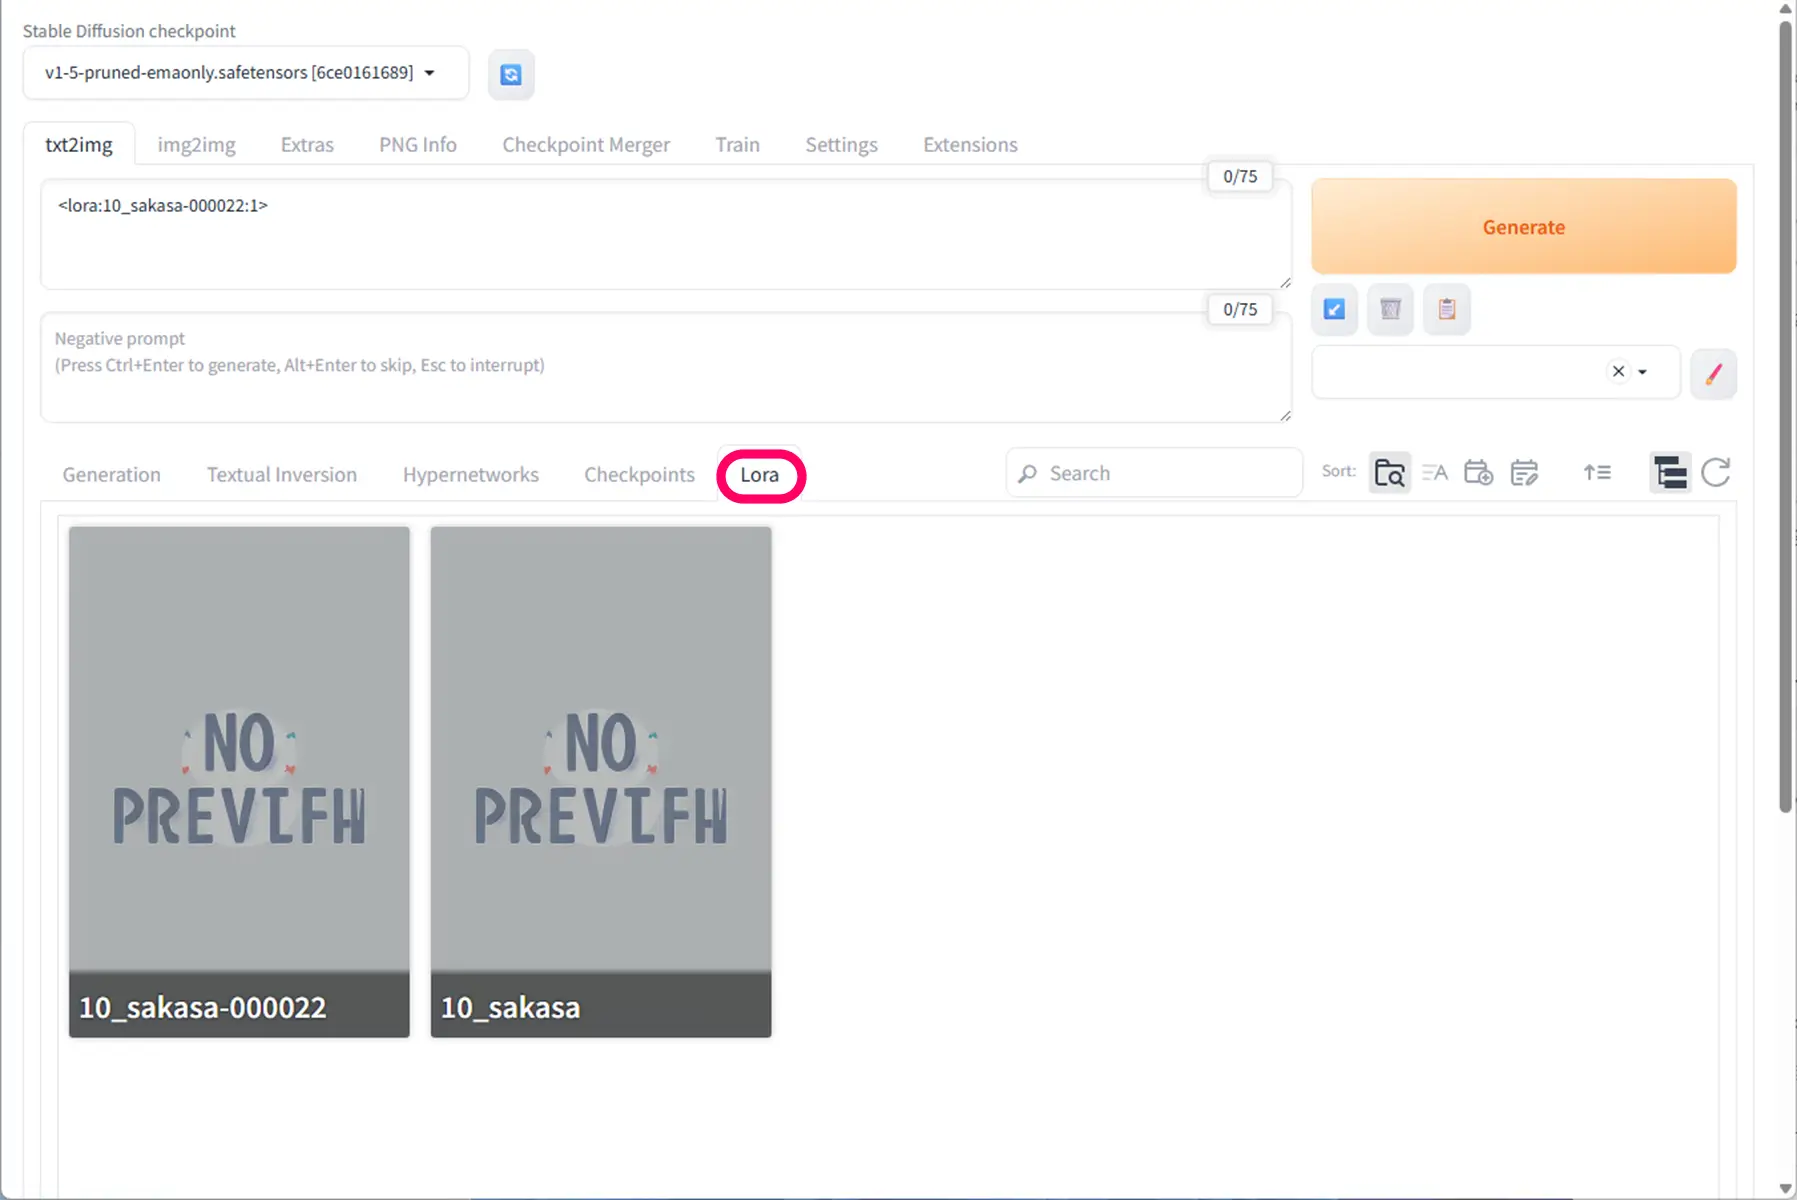Select the Checkpoints sub-tab
Viewport: 1797px width, 1200px height.
pos(639,475)
